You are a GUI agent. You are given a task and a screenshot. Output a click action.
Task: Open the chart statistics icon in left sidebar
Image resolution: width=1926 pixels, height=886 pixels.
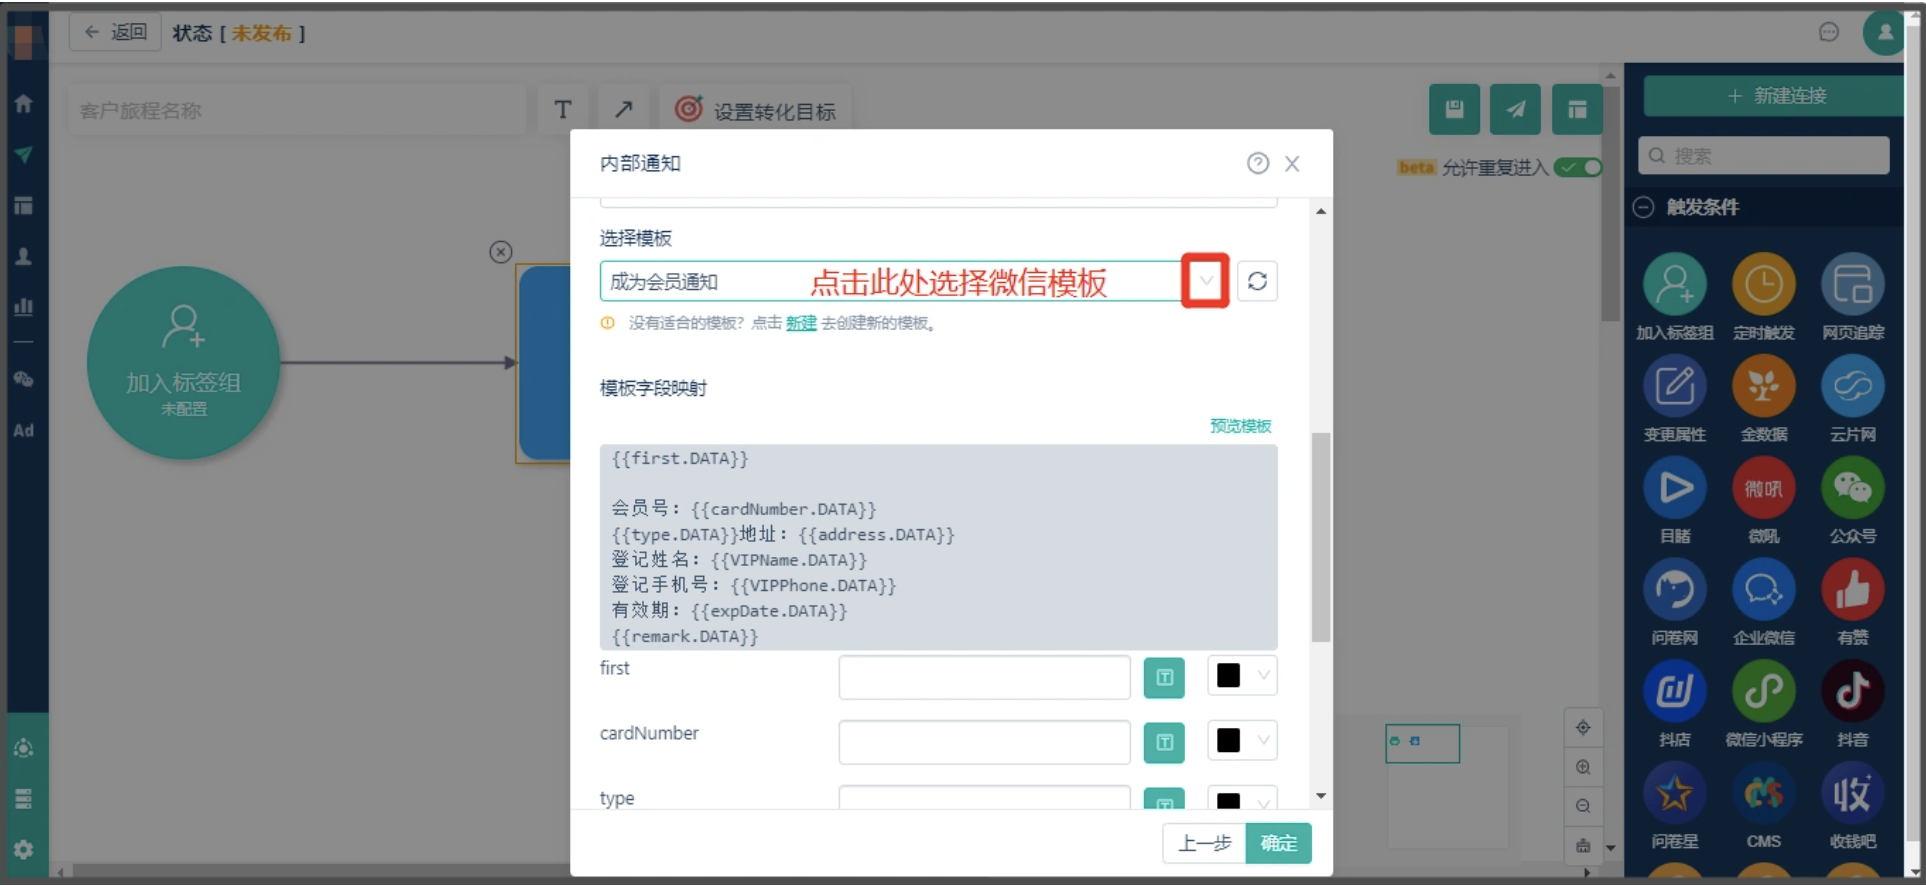pyautogui.click(x=24, y=306)
